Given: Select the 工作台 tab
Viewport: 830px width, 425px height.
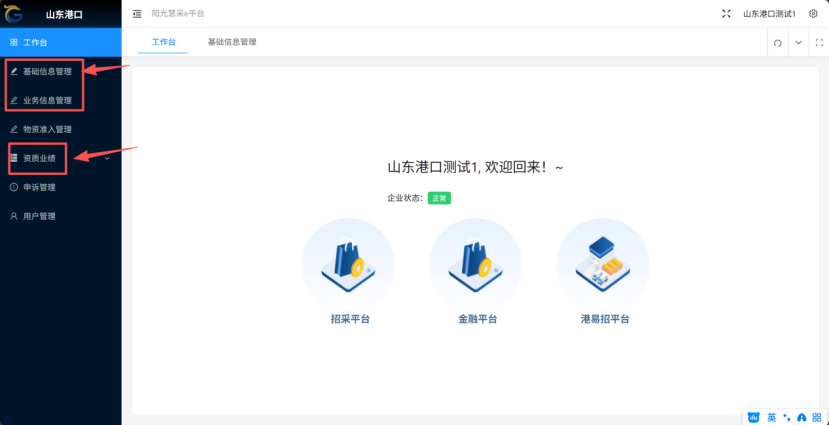Looking at the screenshot, I should (x=163, y=42).
